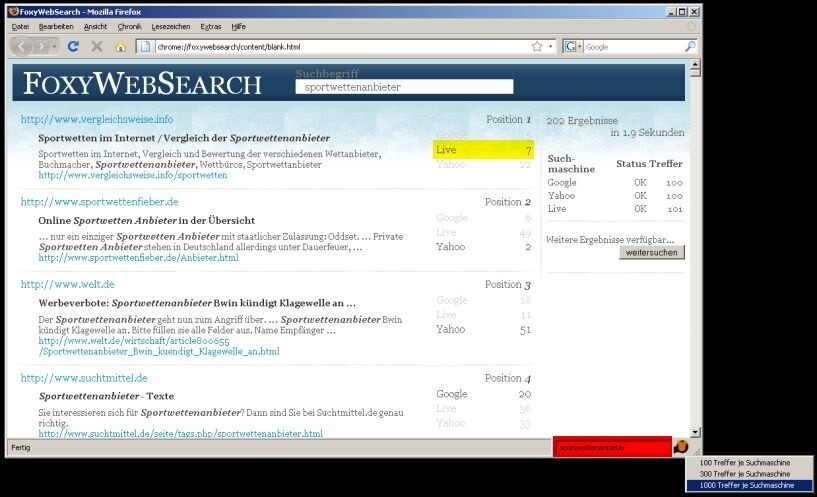Open the http://www.suchtmittel.de heading link

click(x=84, y=378)
